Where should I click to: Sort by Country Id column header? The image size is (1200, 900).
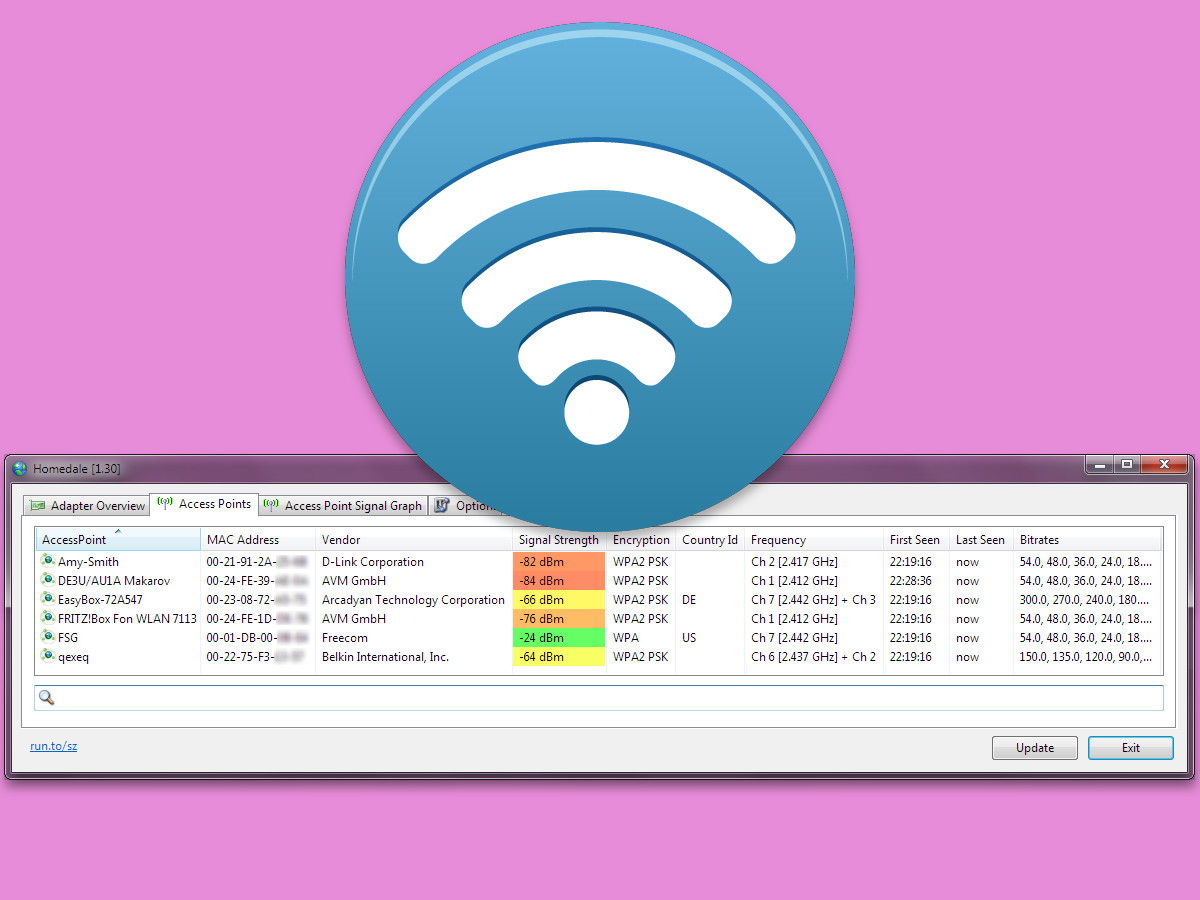click(710, 540)
